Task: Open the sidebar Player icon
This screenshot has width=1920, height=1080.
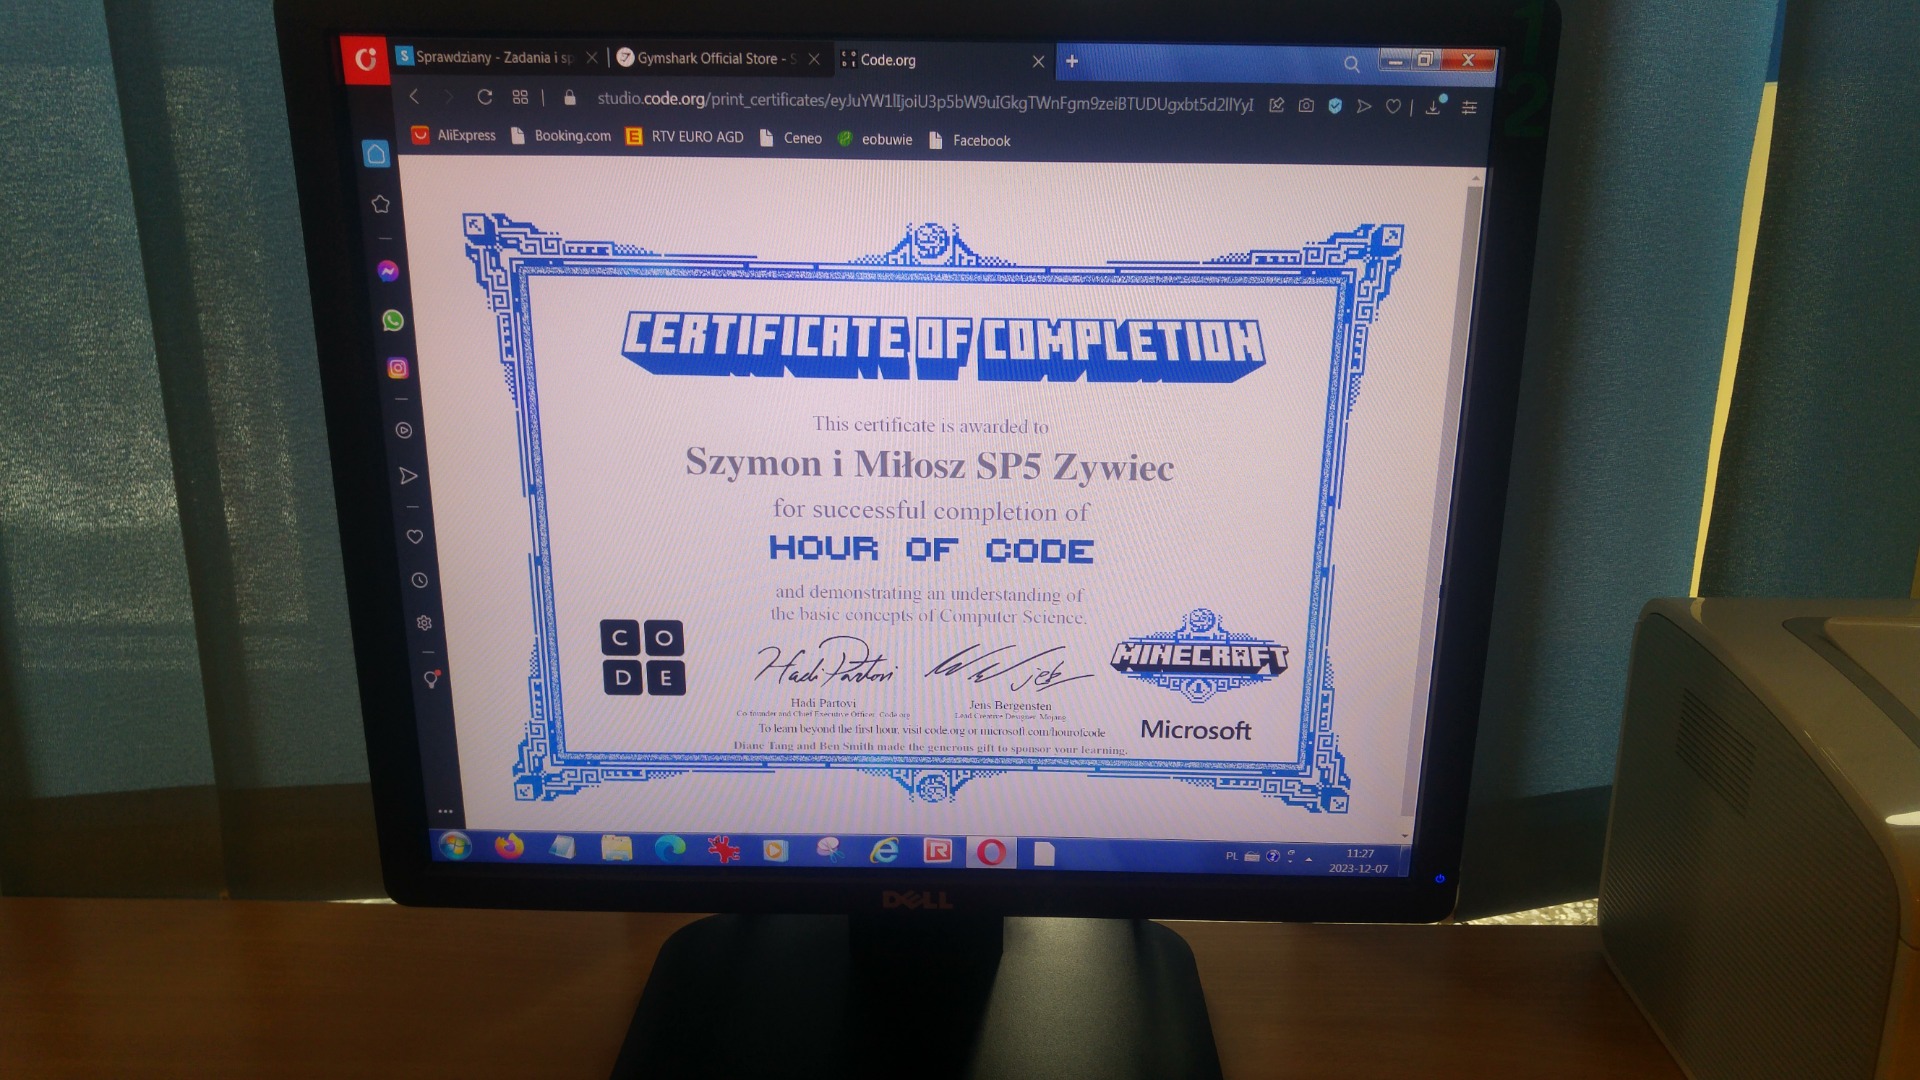Action: (404, 430)
